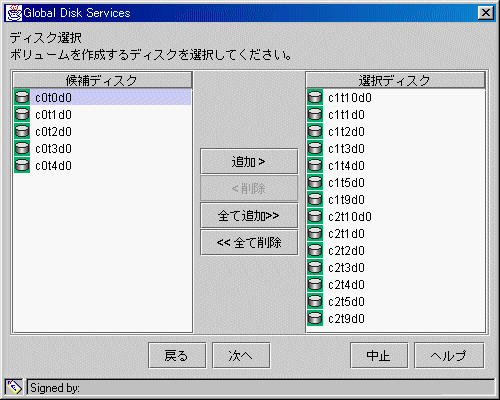Cancel with the 中止 button
500x400 pixels.
(379, 356)
